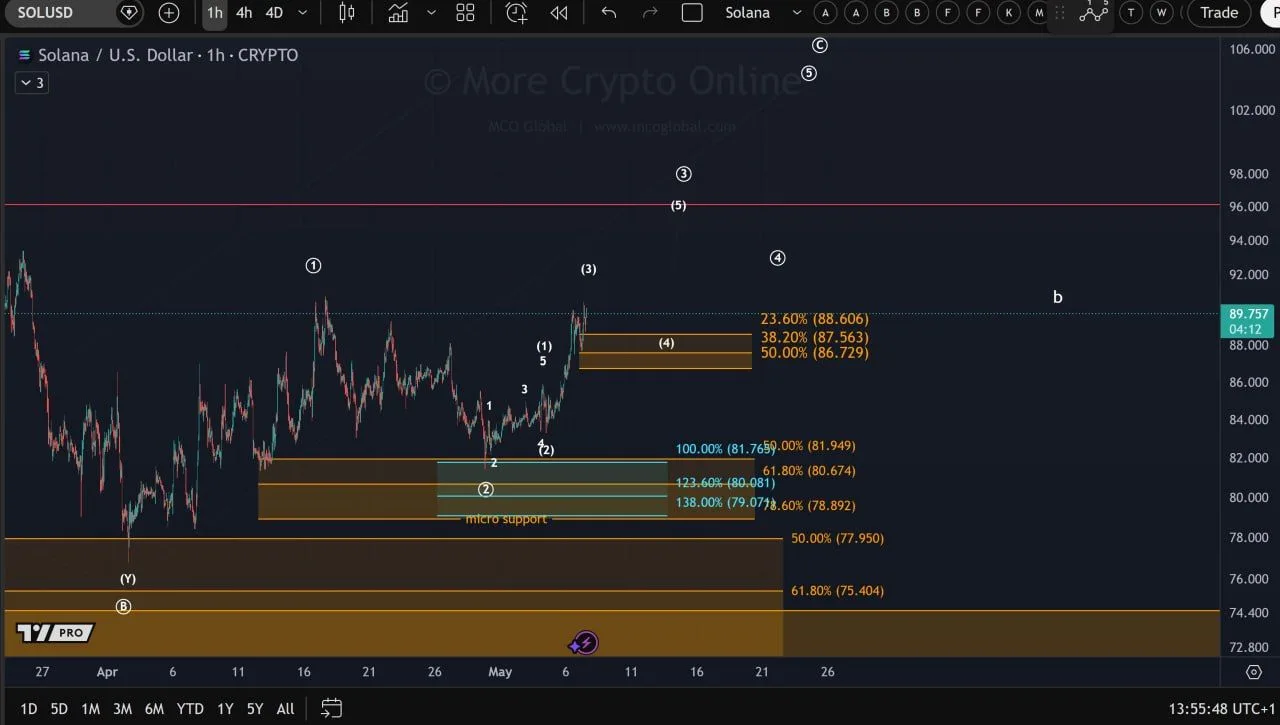Select the 50.00% (77.950) fib label
This screenshot has width=1280, height=725.
coord(837,538)
